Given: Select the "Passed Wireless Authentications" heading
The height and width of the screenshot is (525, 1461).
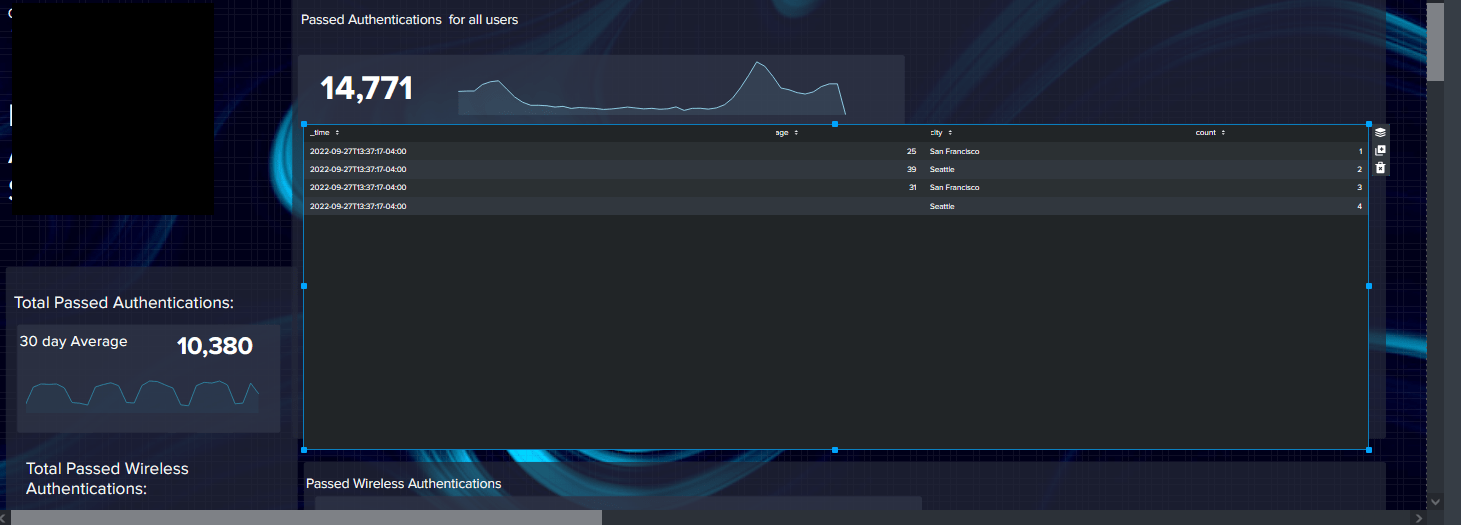Looking at the screenshot, I should [x=403, y=484].
